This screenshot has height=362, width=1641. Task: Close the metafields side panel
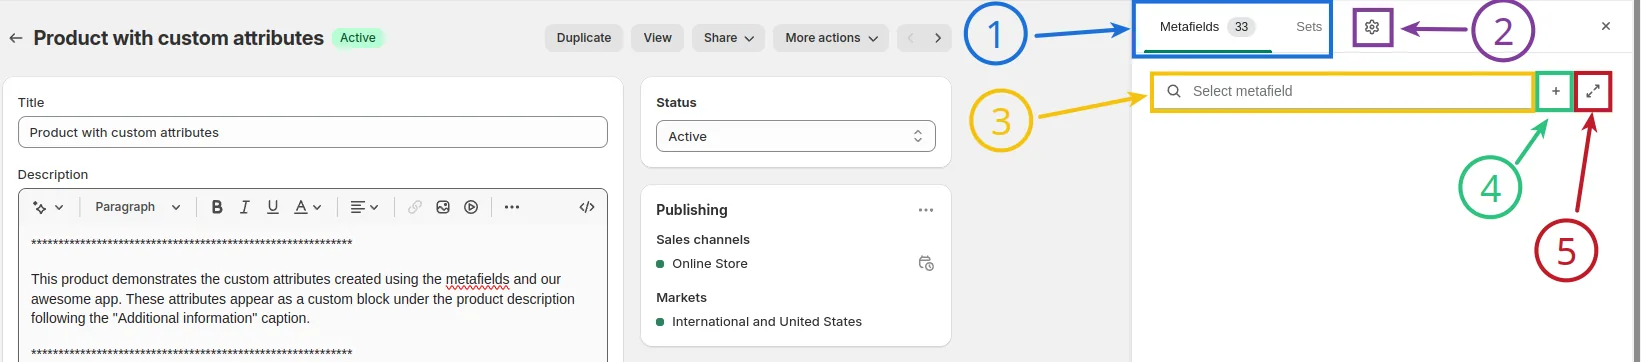(x=1606, y=26)
